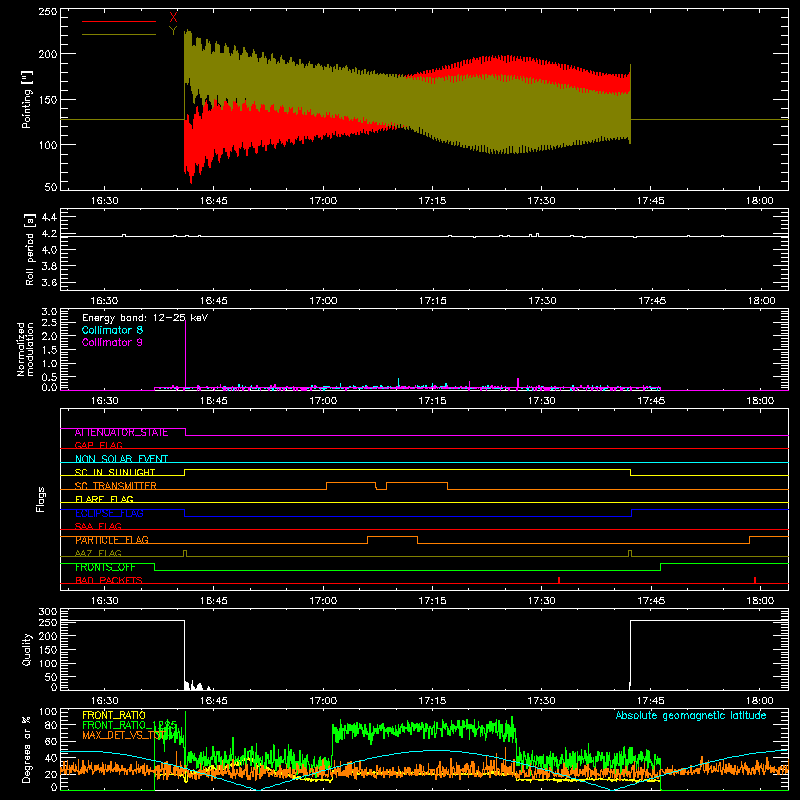The height and width of the screenshot is (800, 800).
Task: Click the tall magenta Collimator 9 spike
Action: click(x=185, y=355)
